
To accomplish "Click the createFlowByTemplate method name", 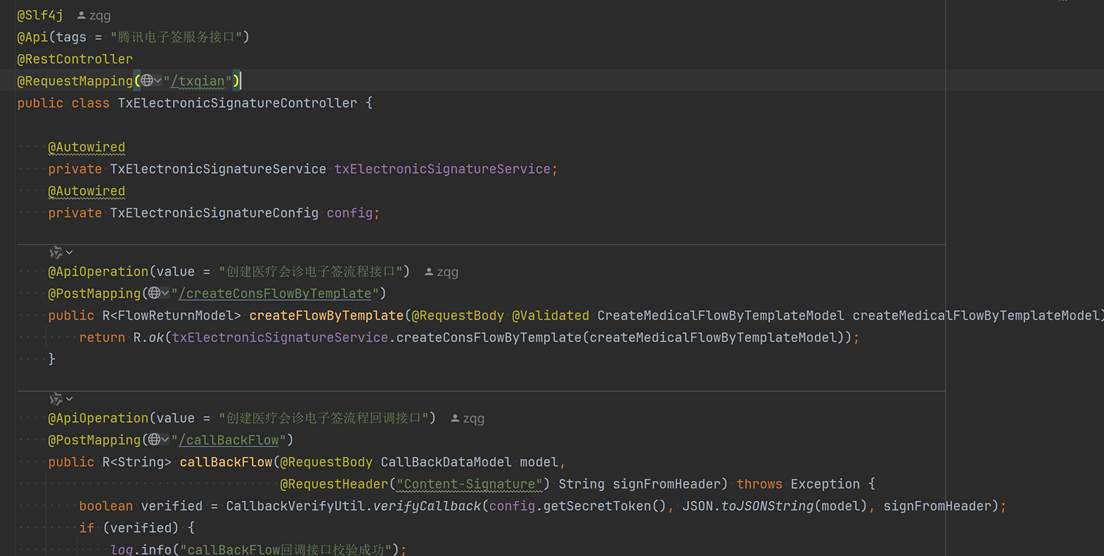I will pos(326,316).
